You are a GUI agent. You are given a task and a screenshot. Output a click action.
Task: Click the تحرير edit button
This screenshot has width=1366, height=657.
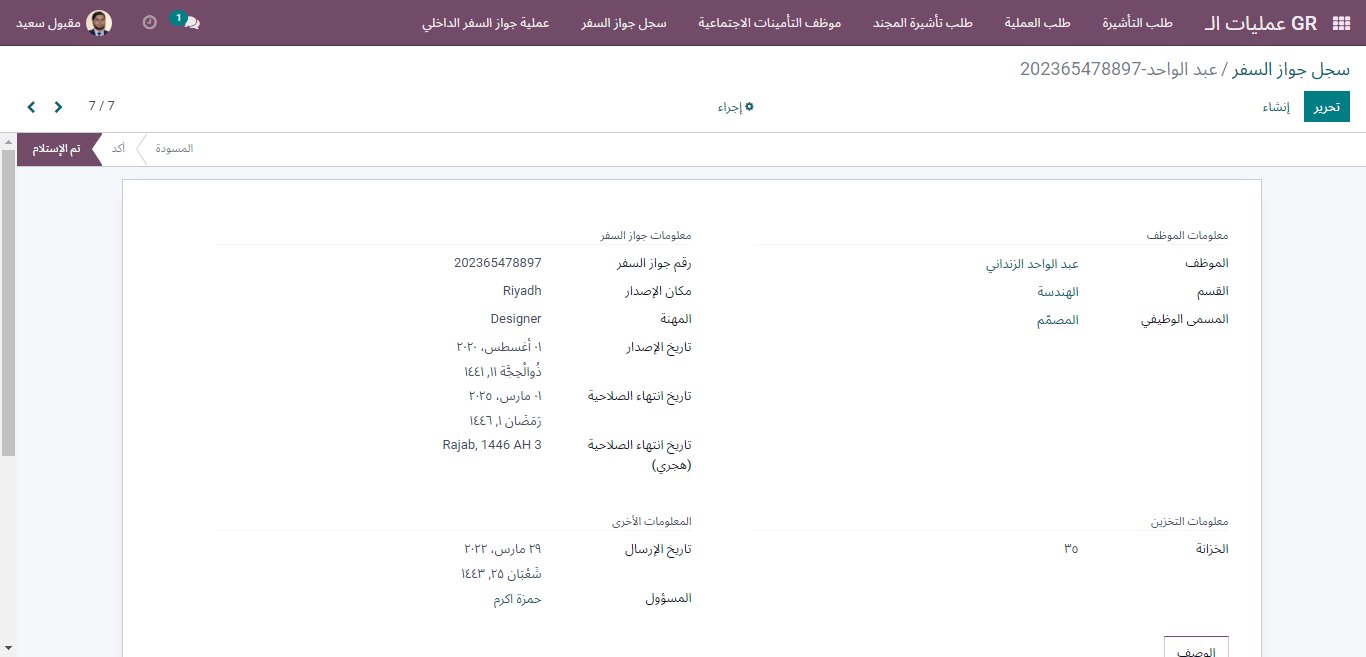pos(1327,107)
